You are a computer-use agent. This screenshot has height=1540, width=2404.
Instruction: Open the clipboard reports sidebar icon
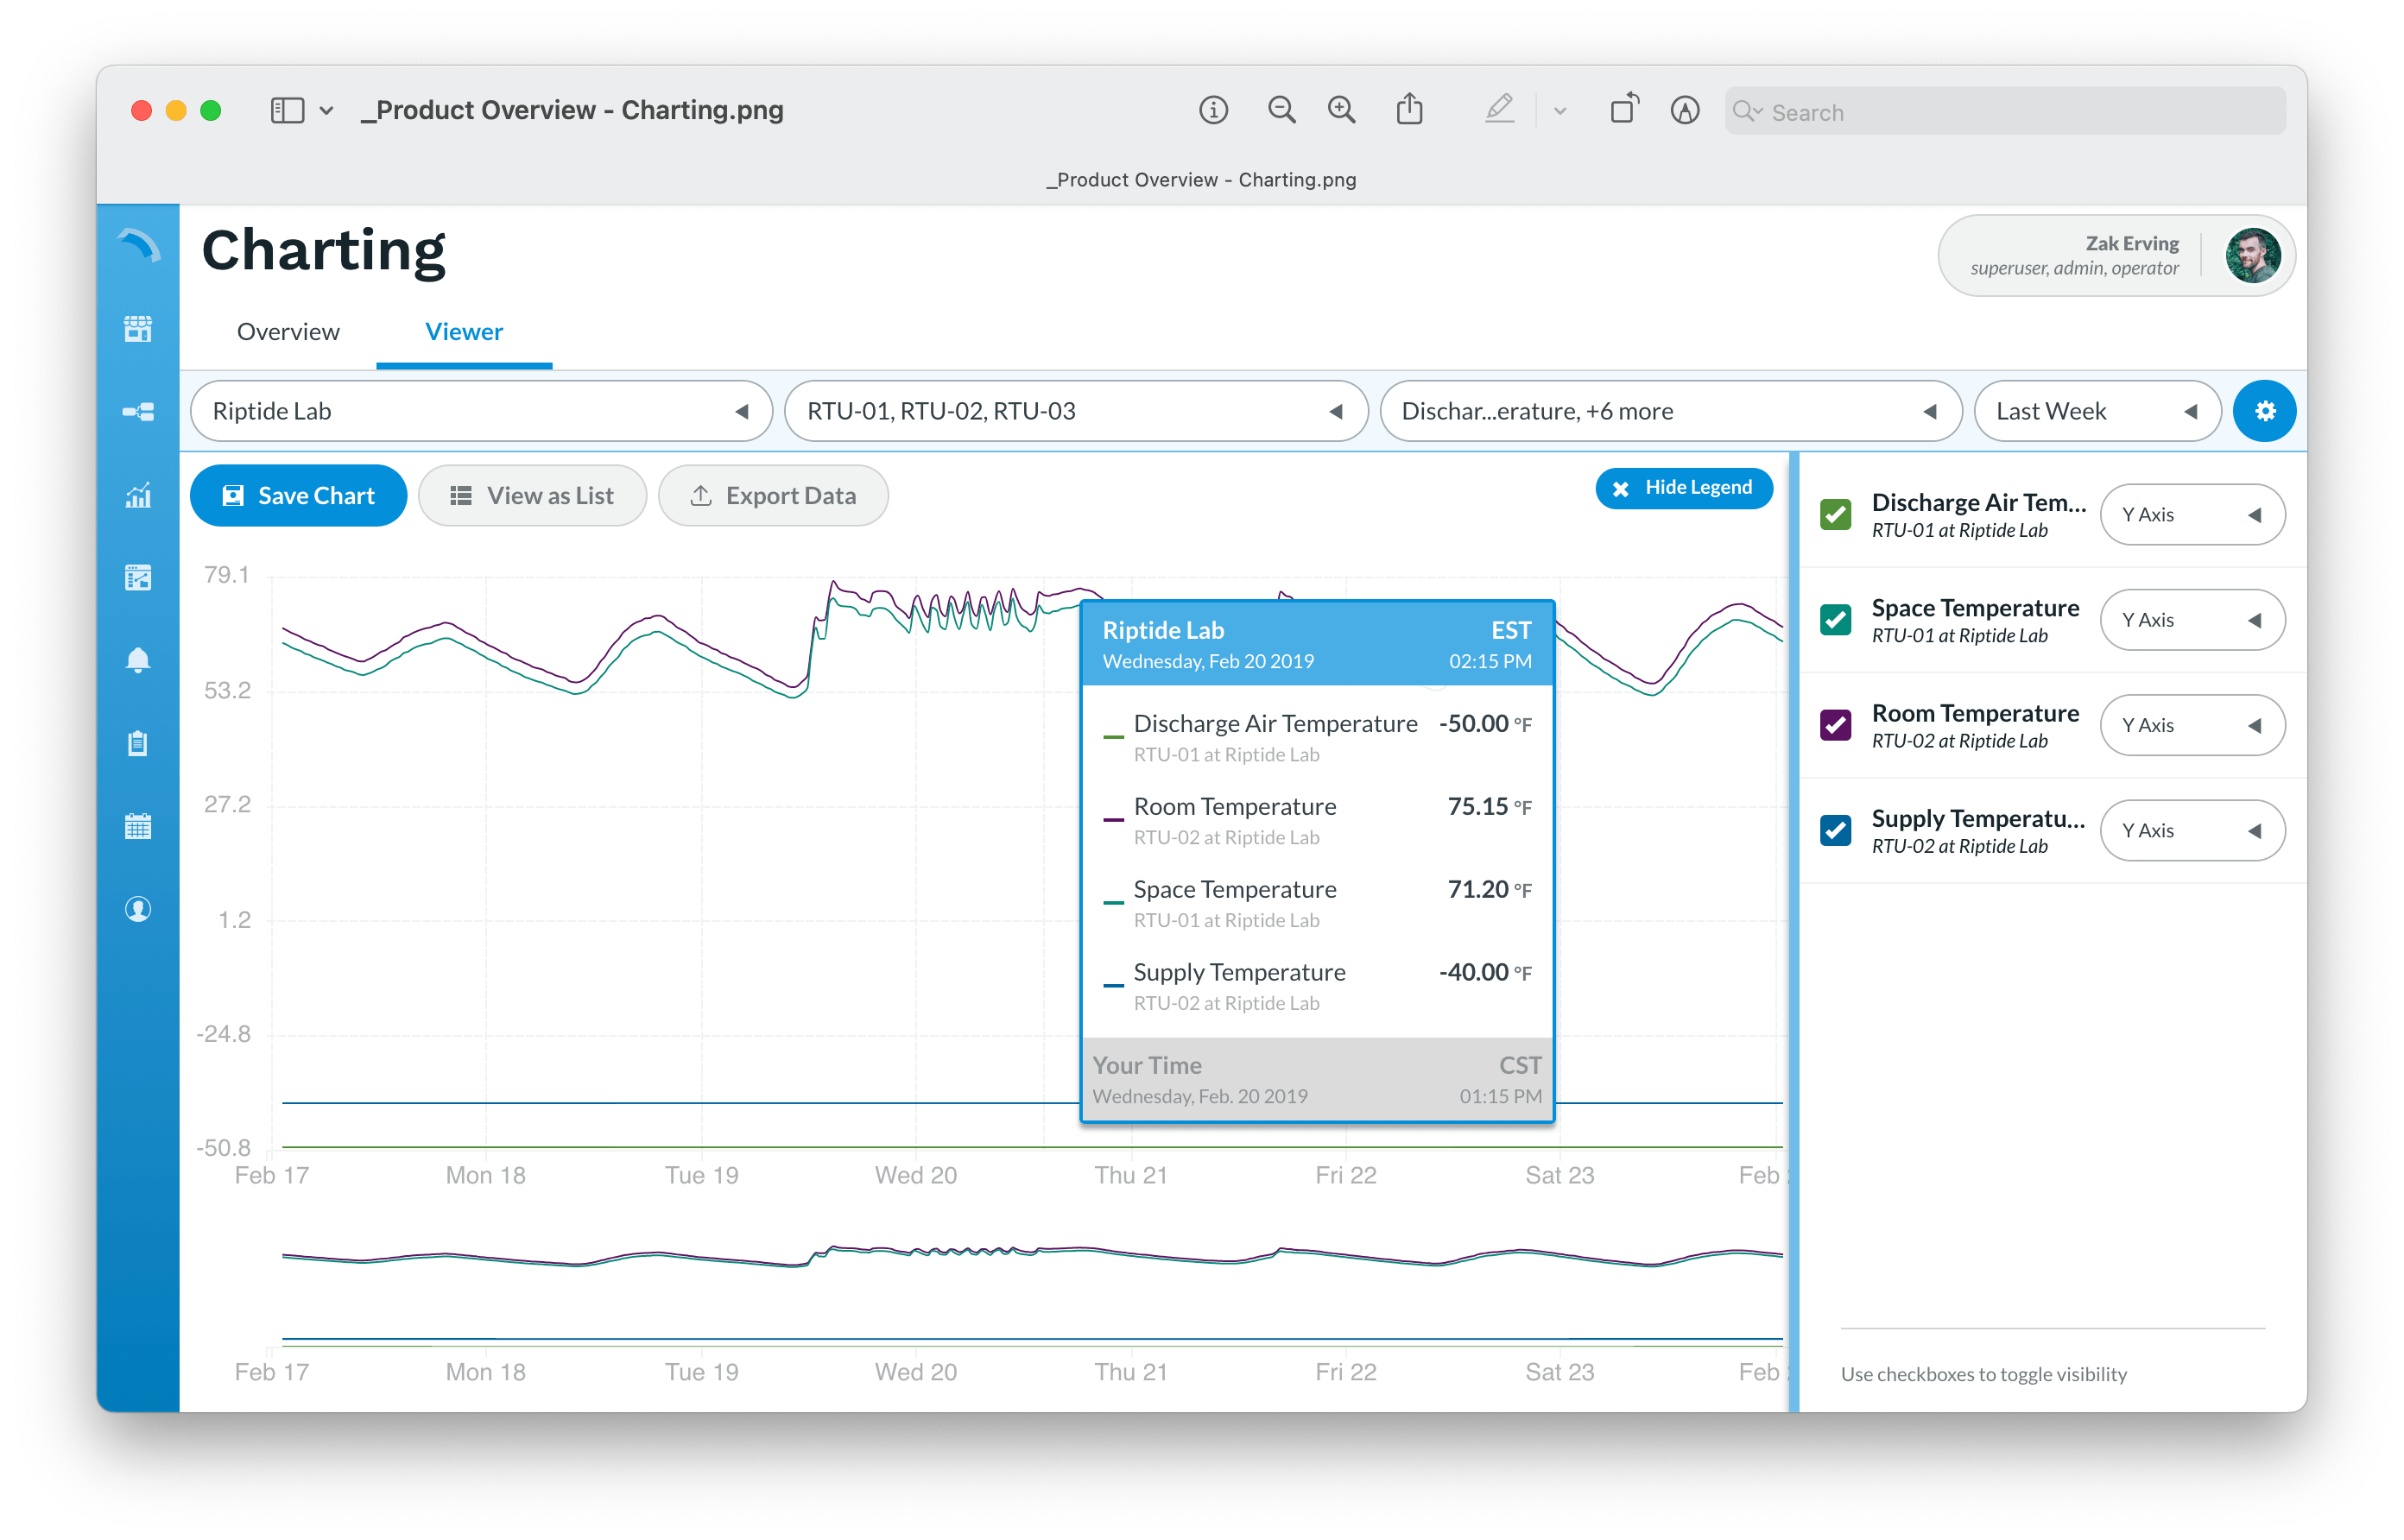tap(138, 743)
